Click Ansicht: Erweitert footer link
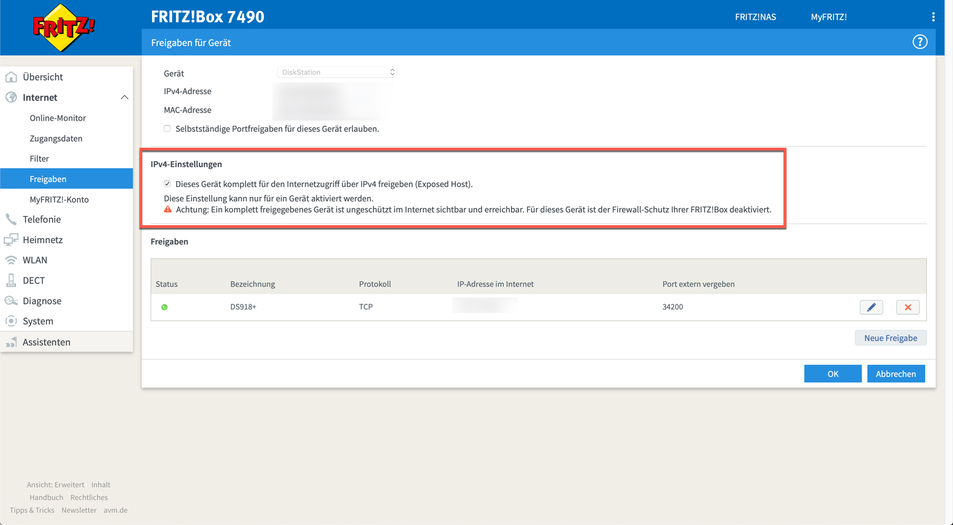 55,485
